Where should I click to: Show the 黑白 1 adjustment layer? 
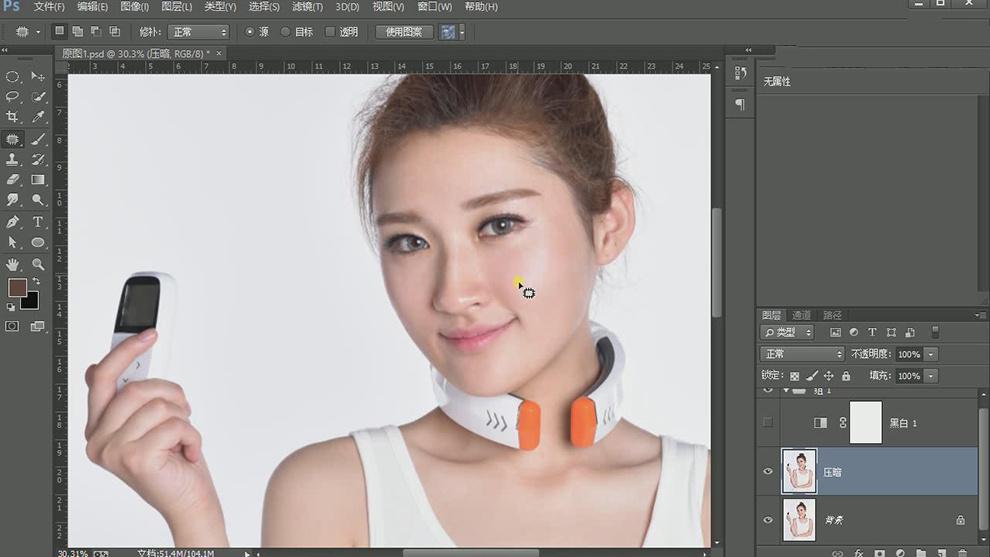(x=768, y=423)
